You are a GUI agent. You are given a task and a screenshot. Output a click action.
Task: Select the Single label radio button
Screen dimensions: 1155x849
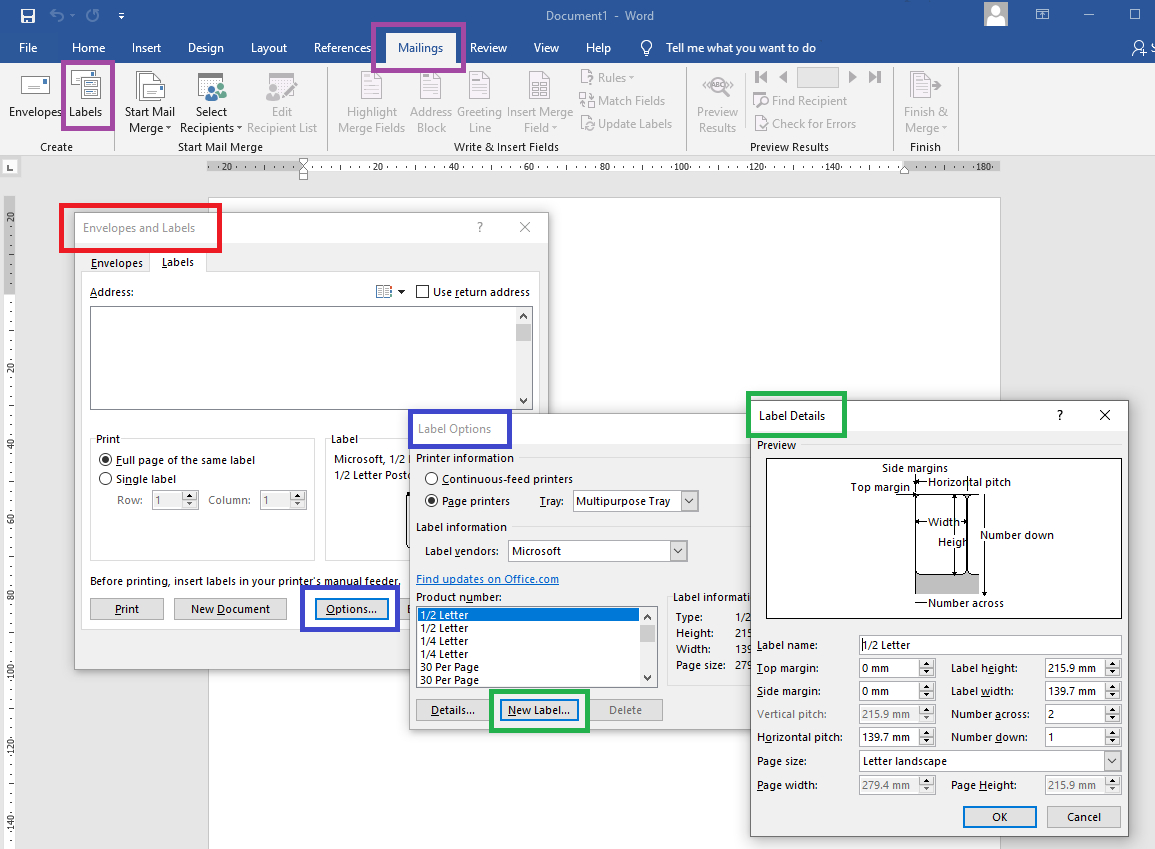105,478
